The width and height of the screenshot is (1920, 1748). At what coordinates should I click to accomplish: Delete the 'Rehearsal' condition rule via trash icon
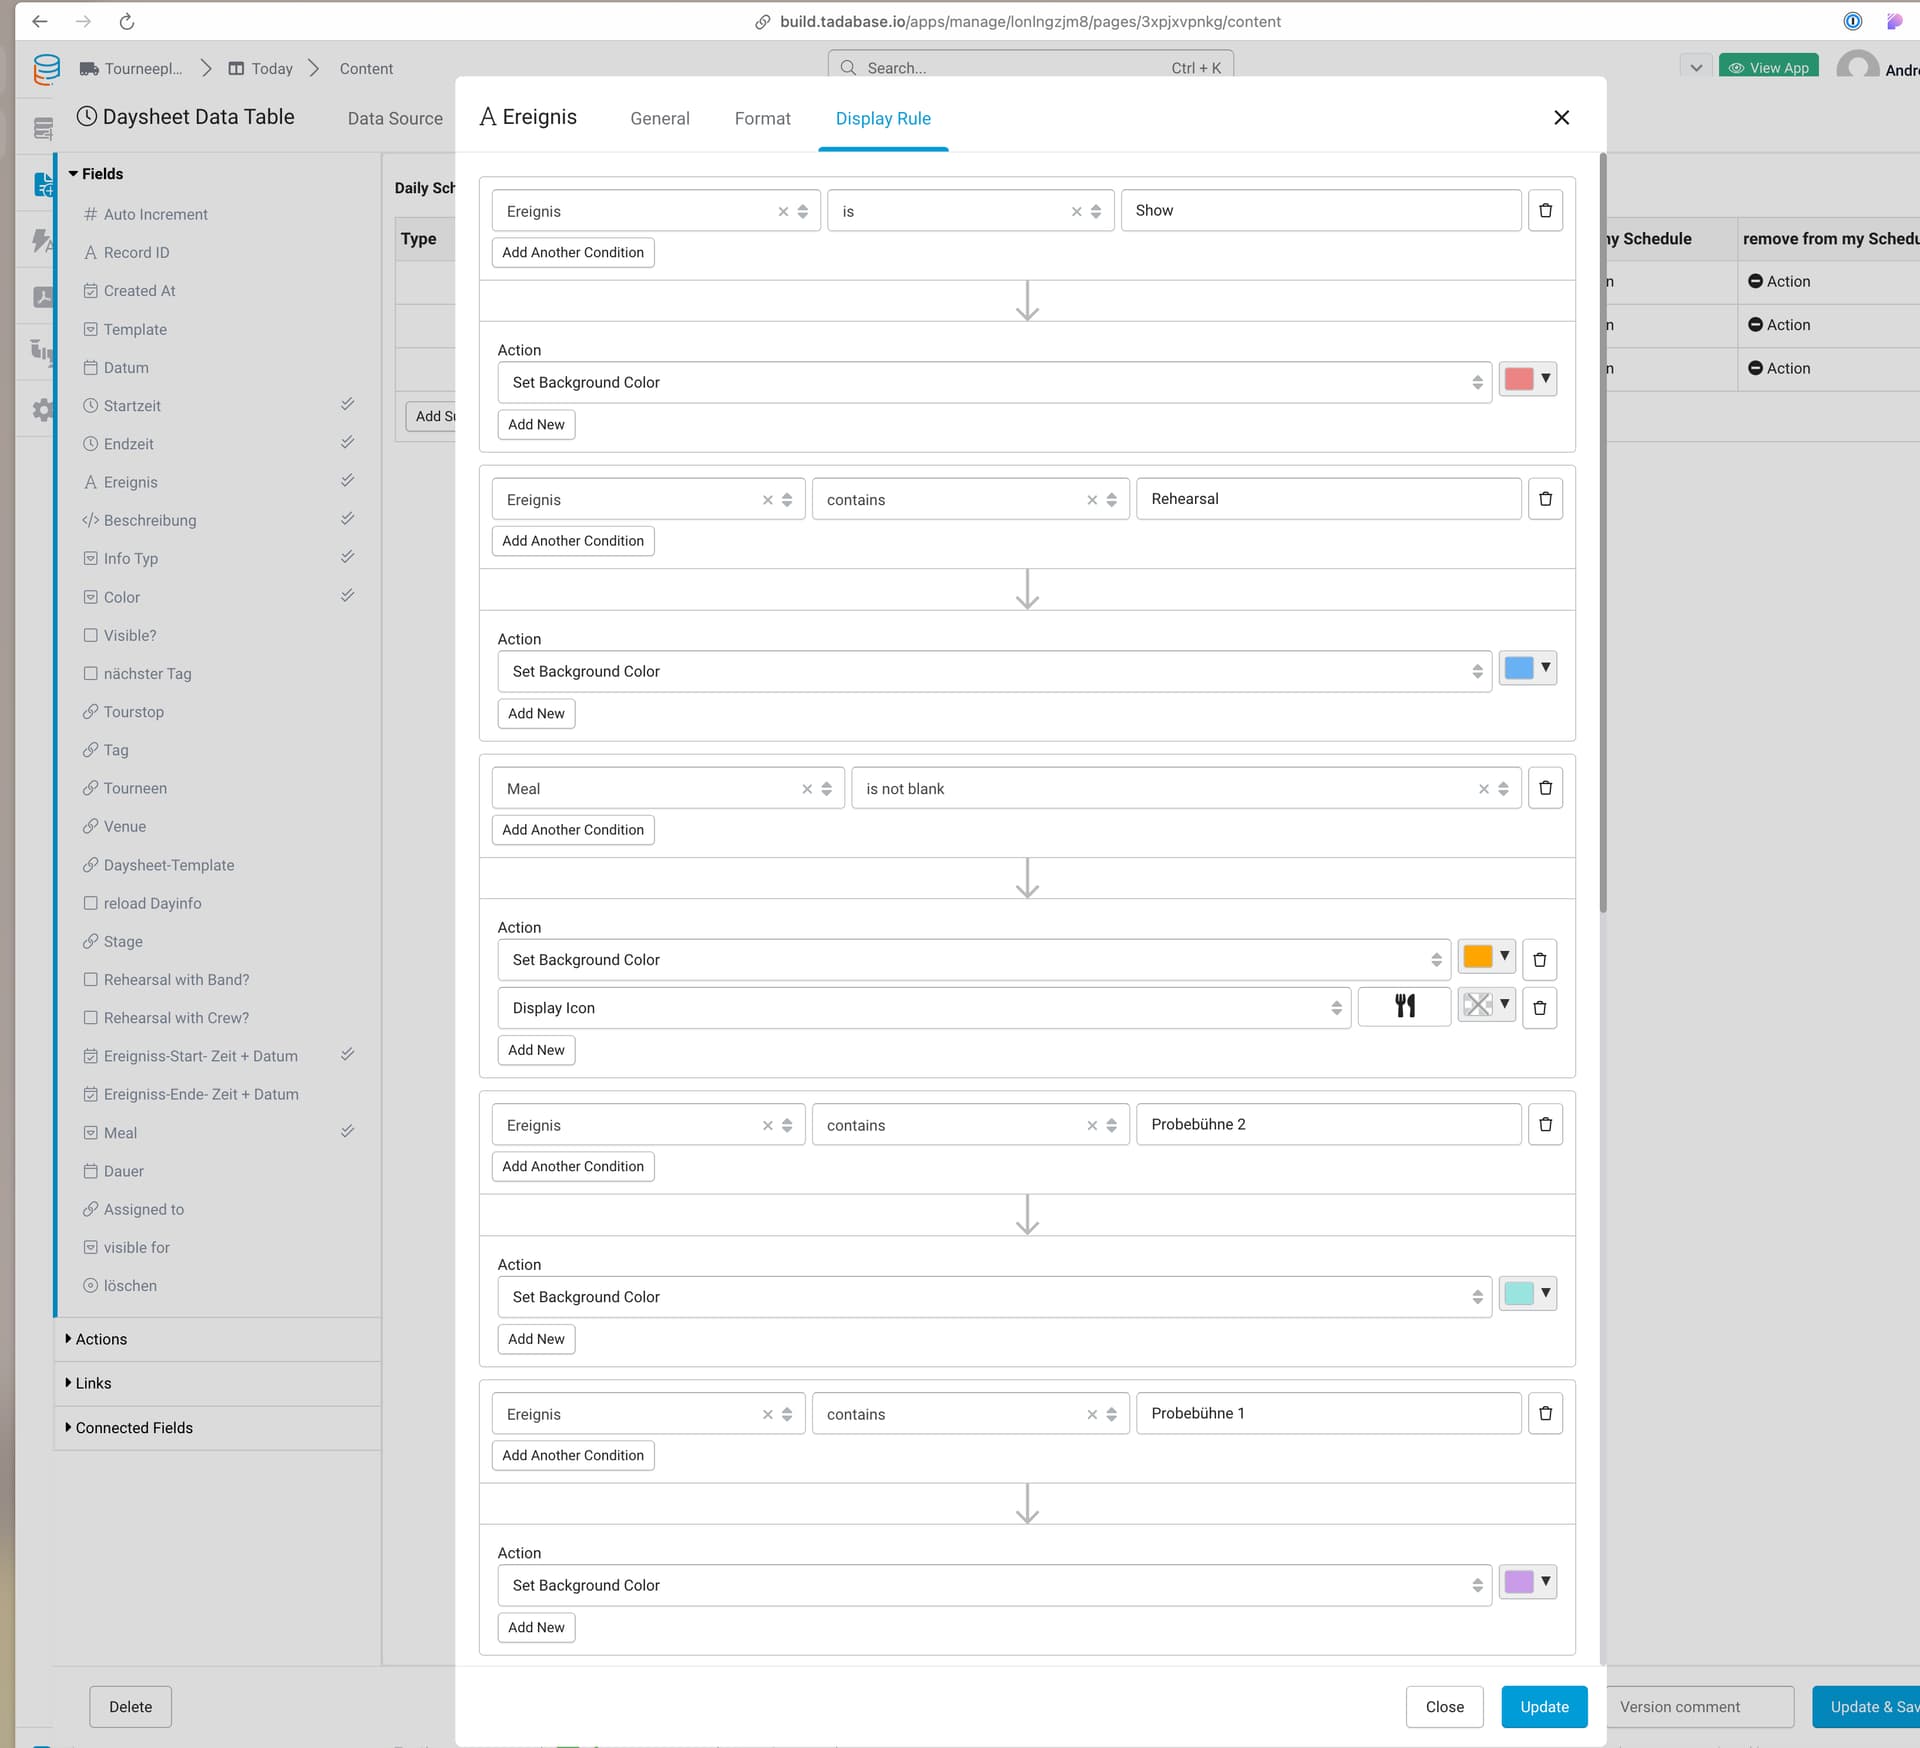[1545, 499]
